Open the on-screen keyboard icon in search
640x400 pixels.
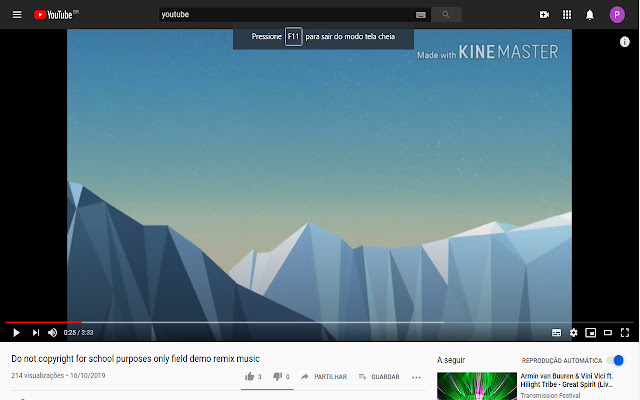point(421,15)
